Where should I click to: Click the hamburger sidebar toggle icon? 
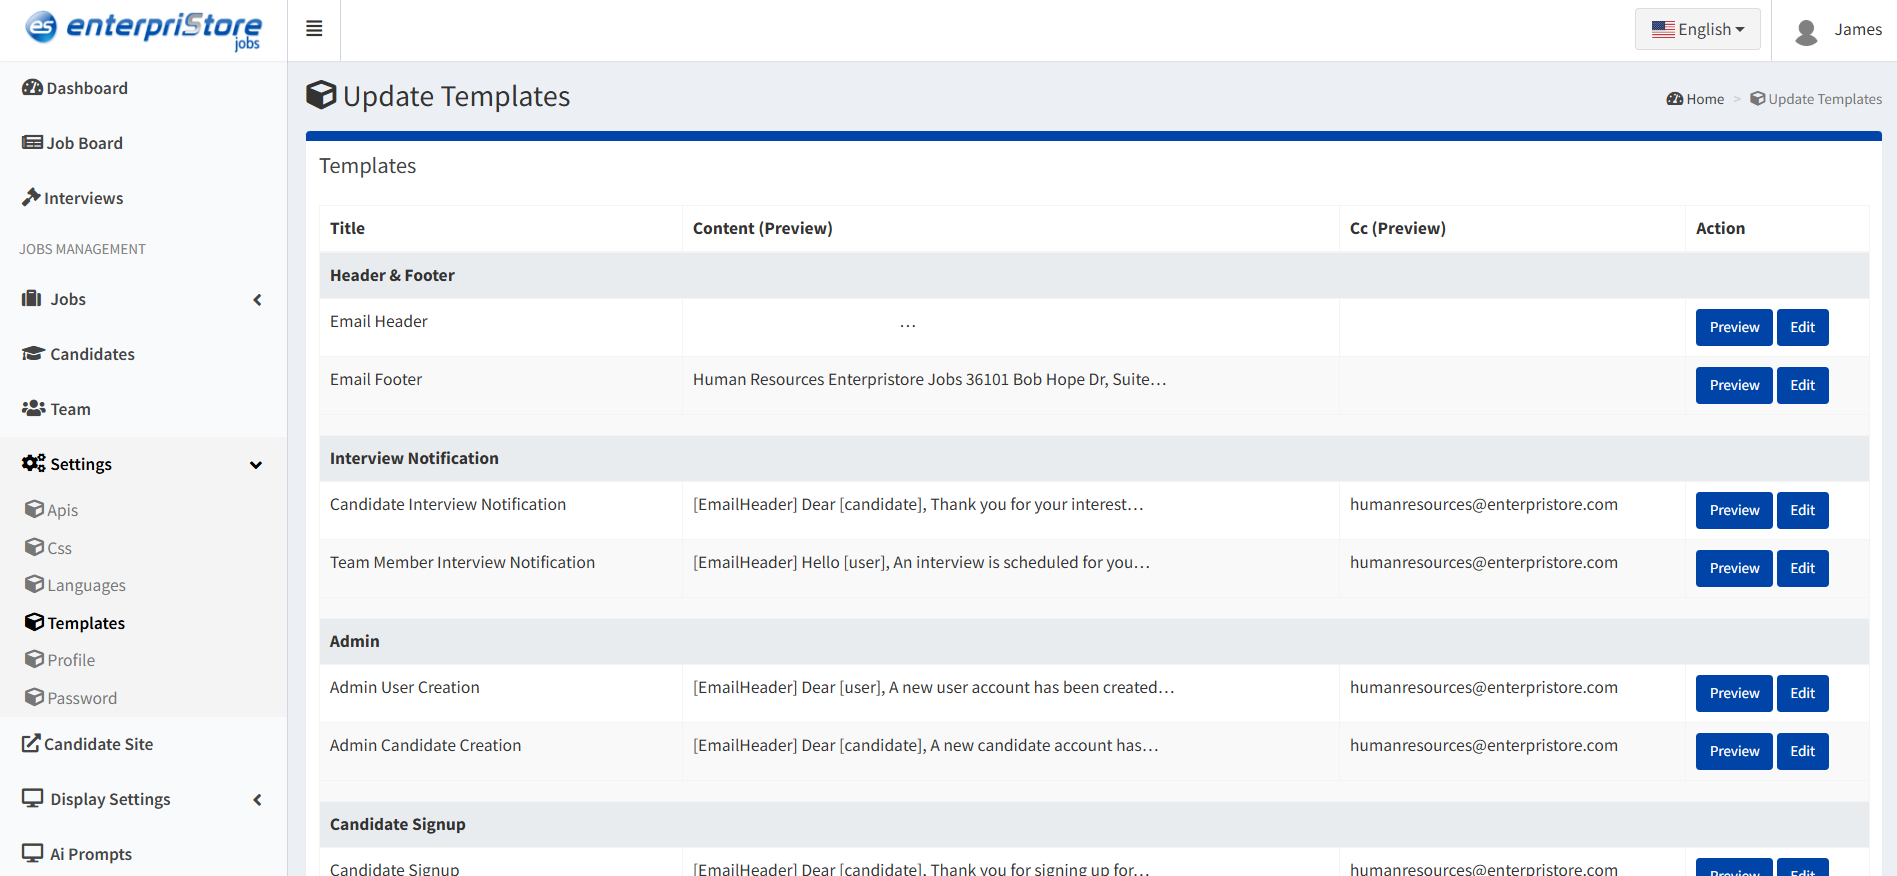pos(314,29)
